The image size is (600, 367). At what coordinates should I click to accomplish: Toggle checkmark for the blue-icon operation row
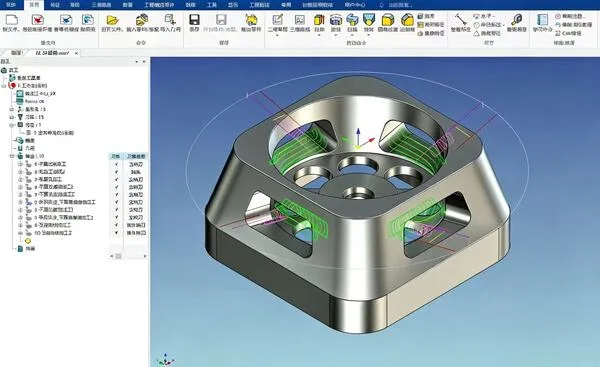pyautogui.click(x=116, y=202)
